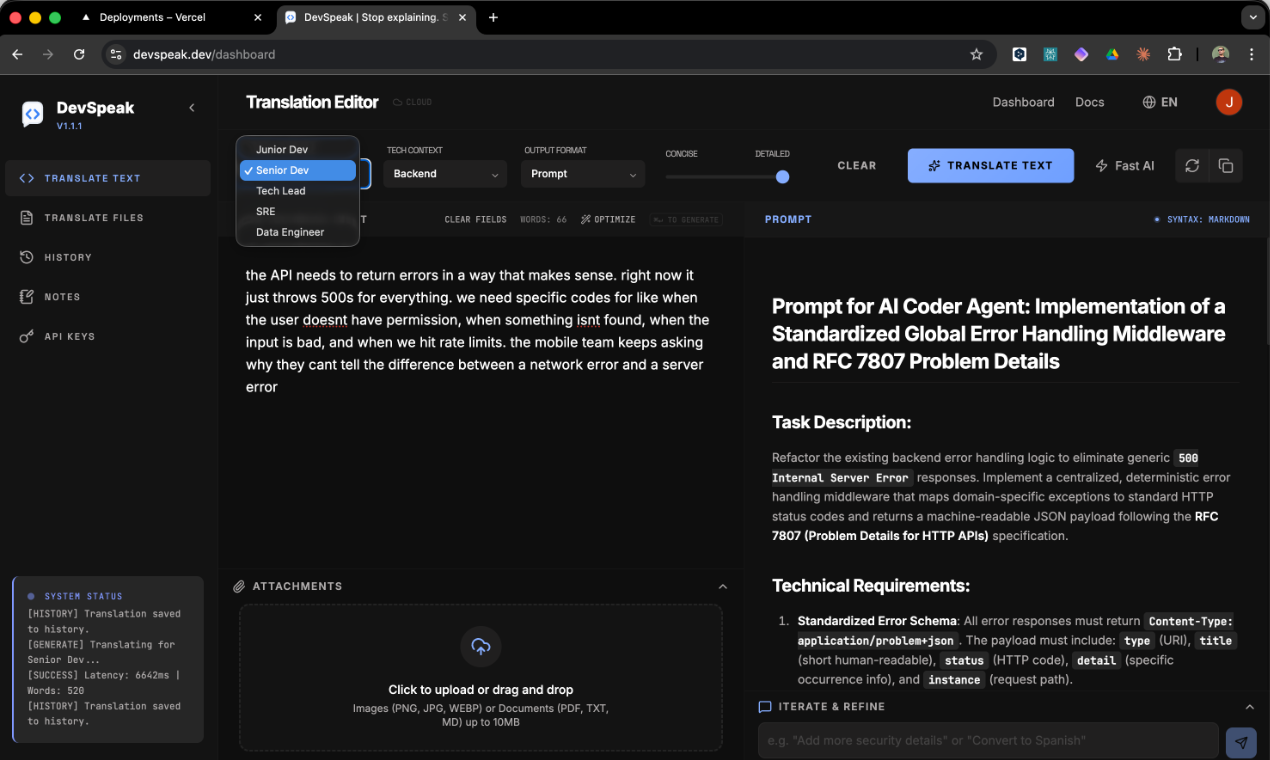This screenshot has height=760, width=1270.
Task: Click the teal square extension icon
Action: pos(1050,54)
